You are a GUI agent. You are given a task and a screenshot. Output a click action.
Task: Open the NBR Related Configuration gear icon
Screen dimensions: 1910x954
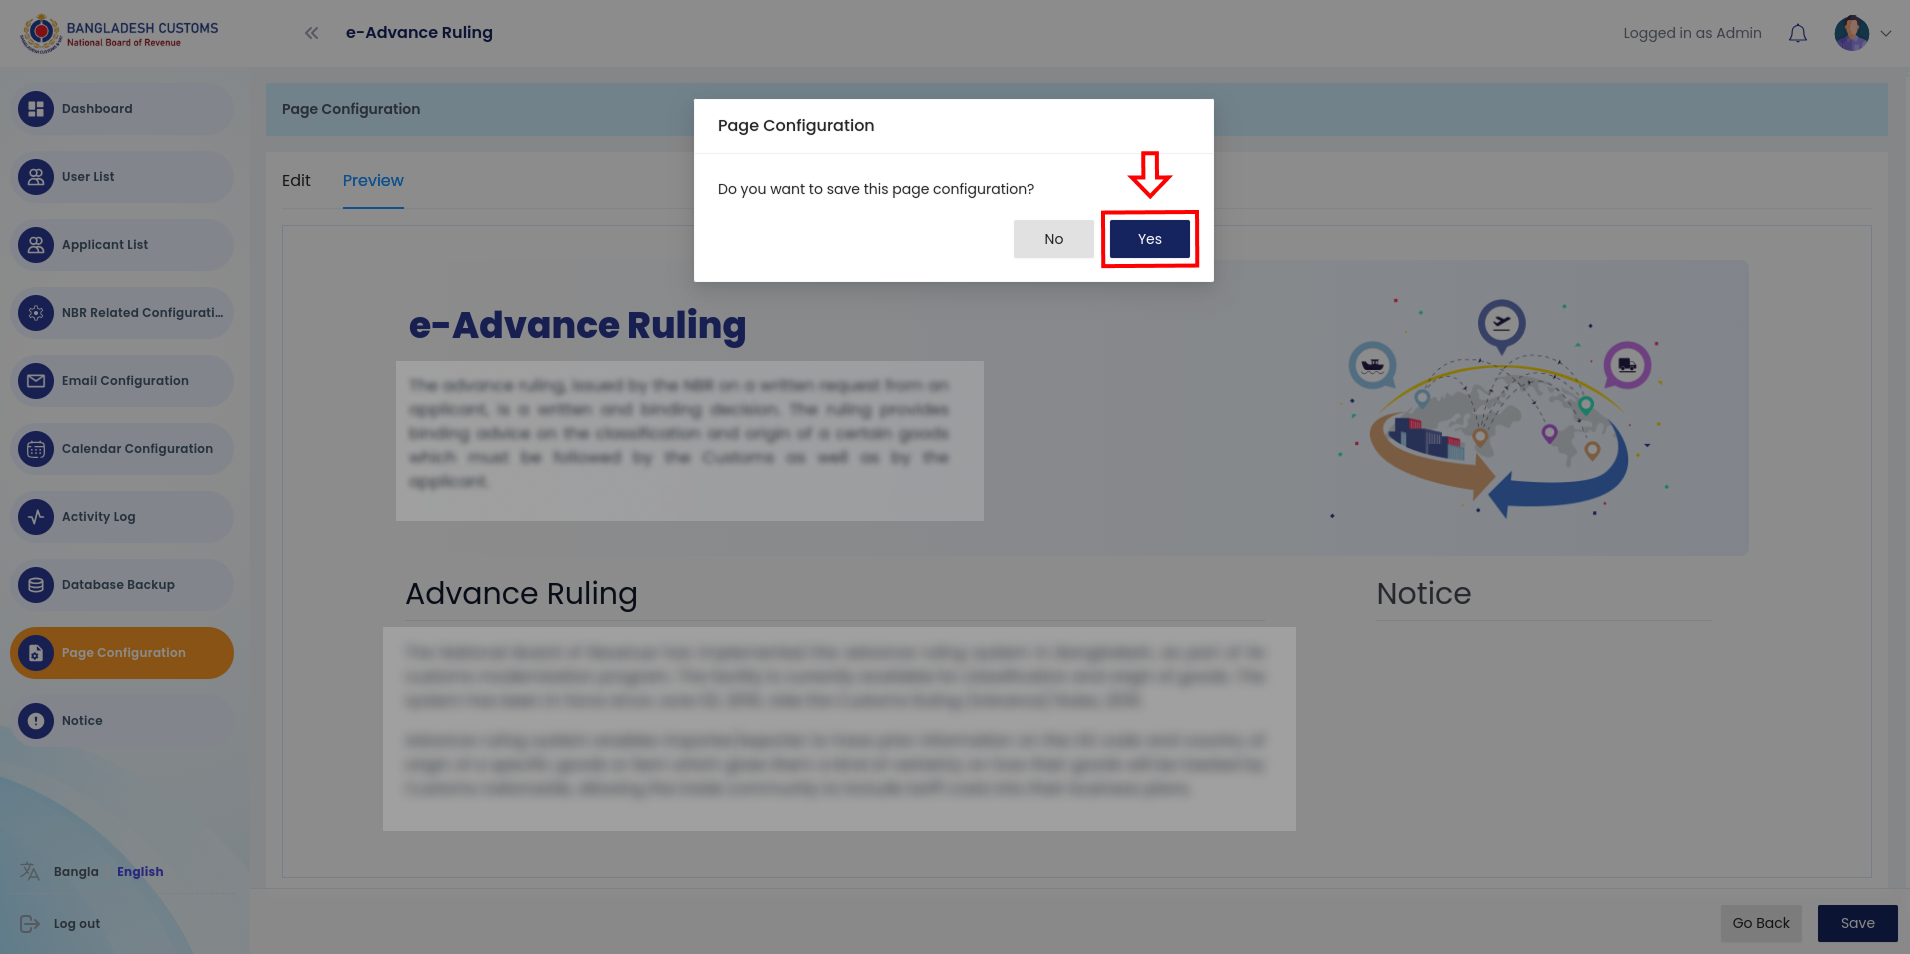click(36, 313)
